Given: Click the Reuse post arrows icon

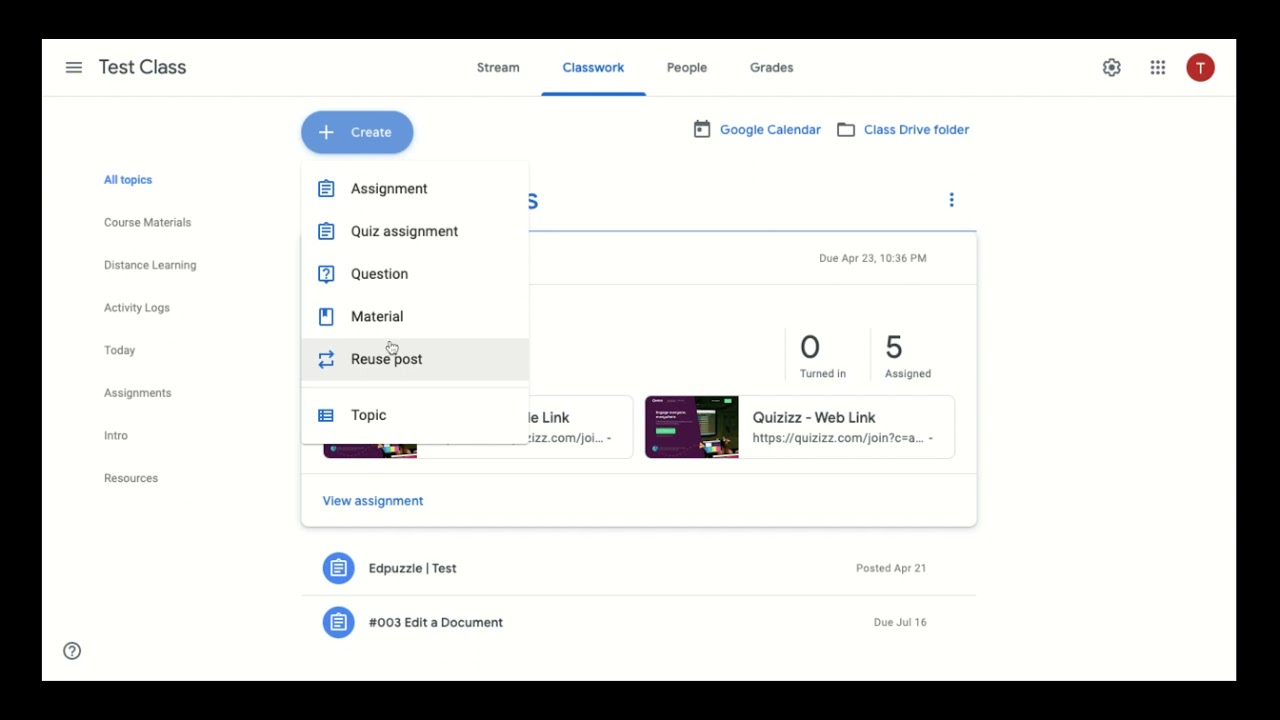Looking at the screenshot, I should click(326, 359).
